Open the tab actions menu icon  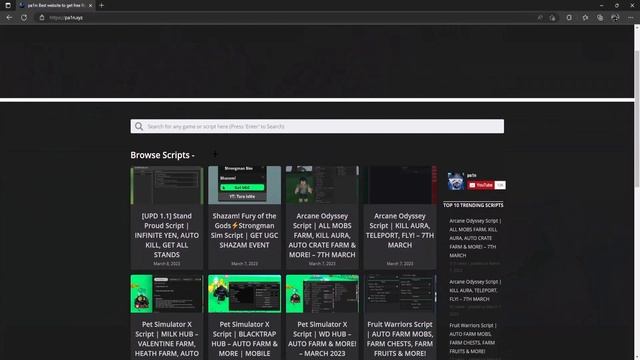pyautogui.click(x=8, y=5)
